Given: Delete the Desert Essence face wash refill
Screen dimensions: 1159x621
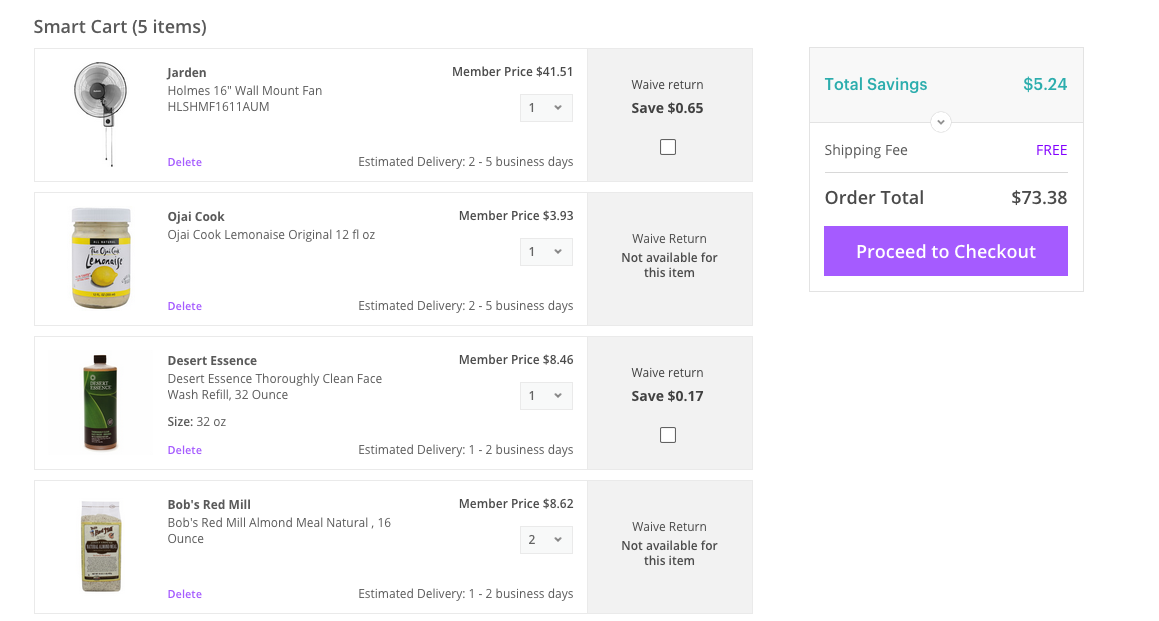Looking at the screenshot, I should point(184,449).
